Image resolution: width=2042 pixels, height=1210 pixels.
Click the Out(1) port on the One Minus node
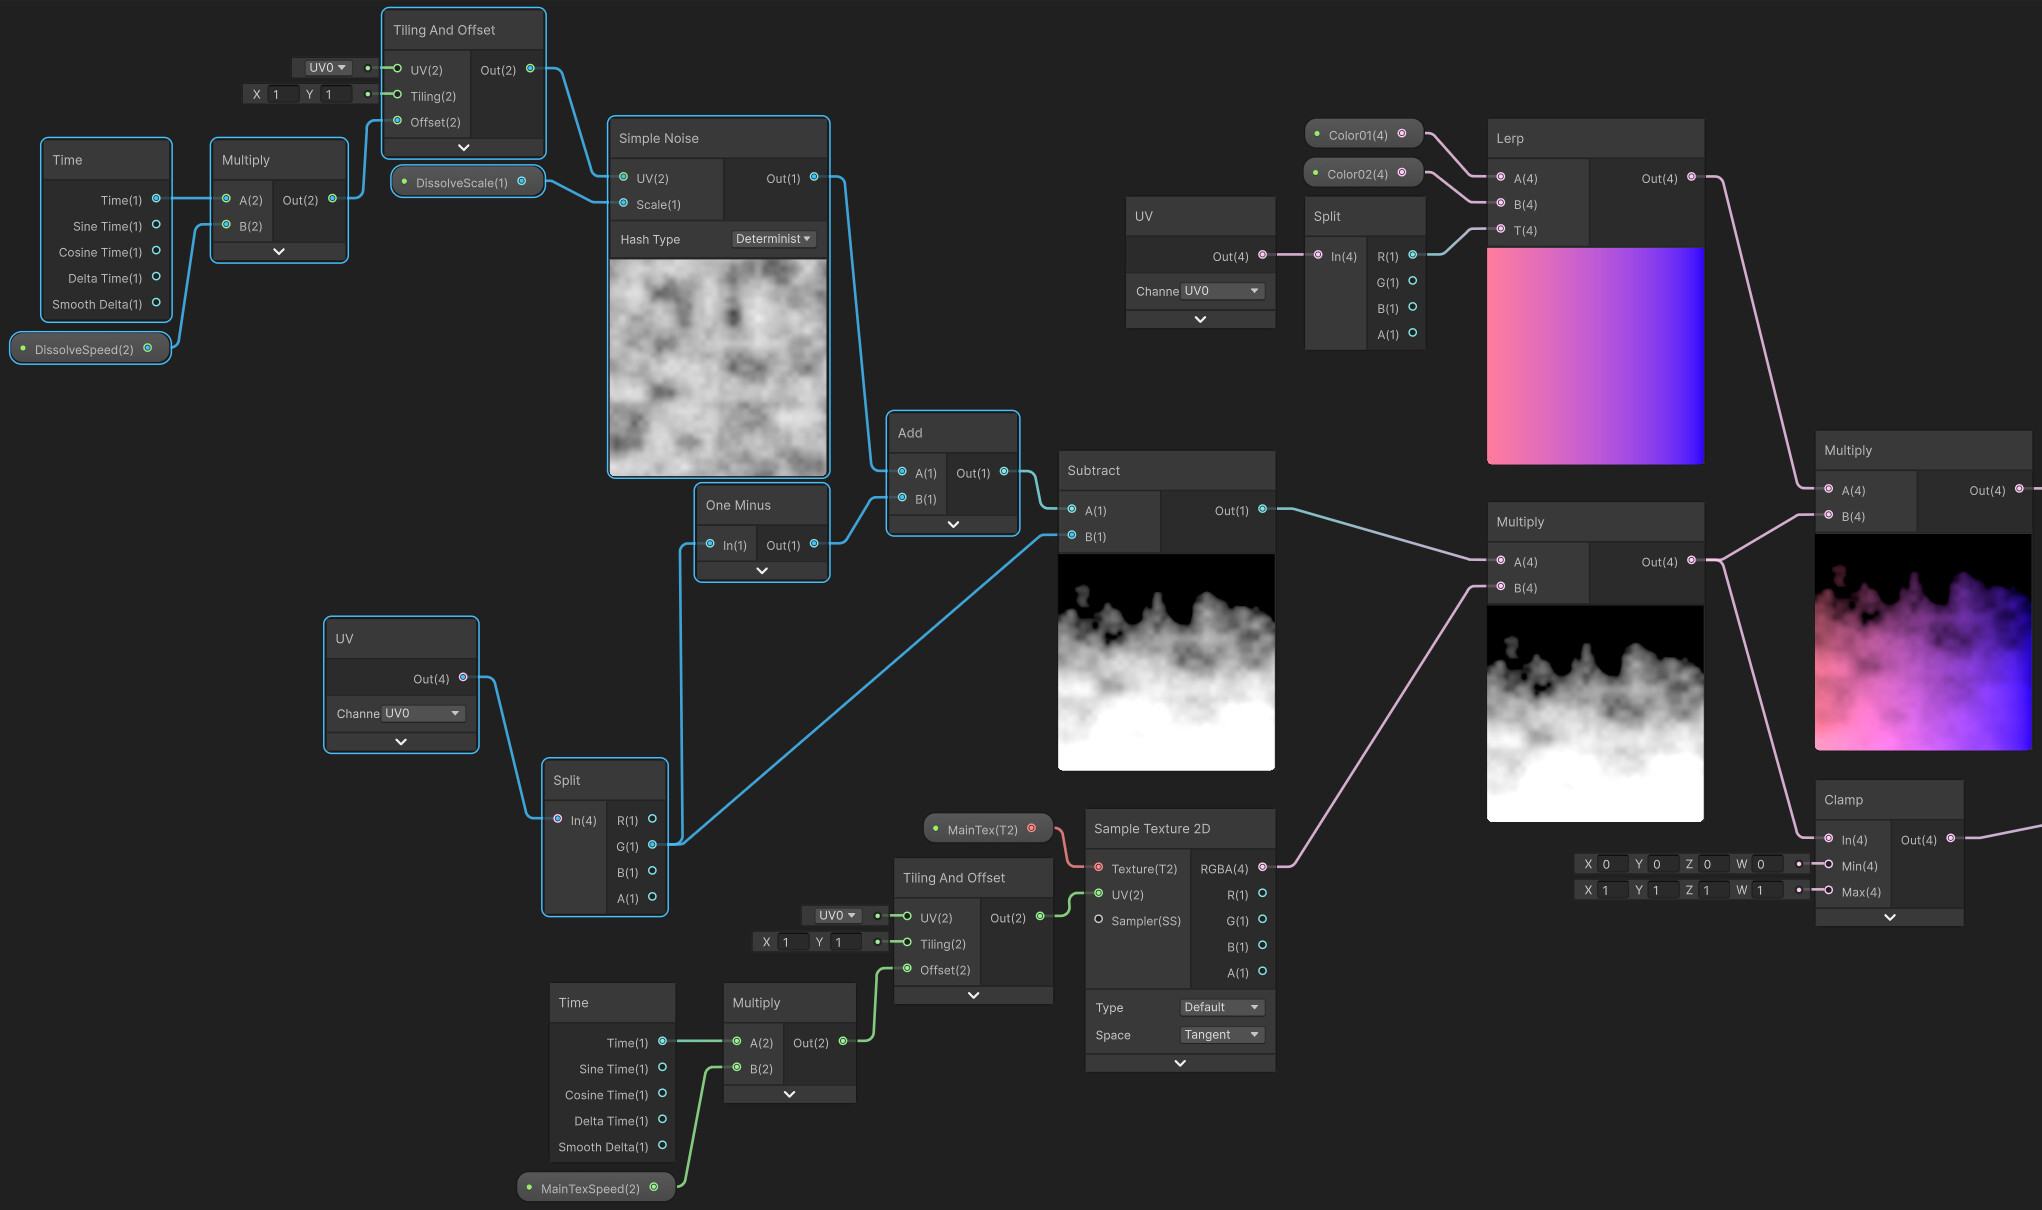813,545
